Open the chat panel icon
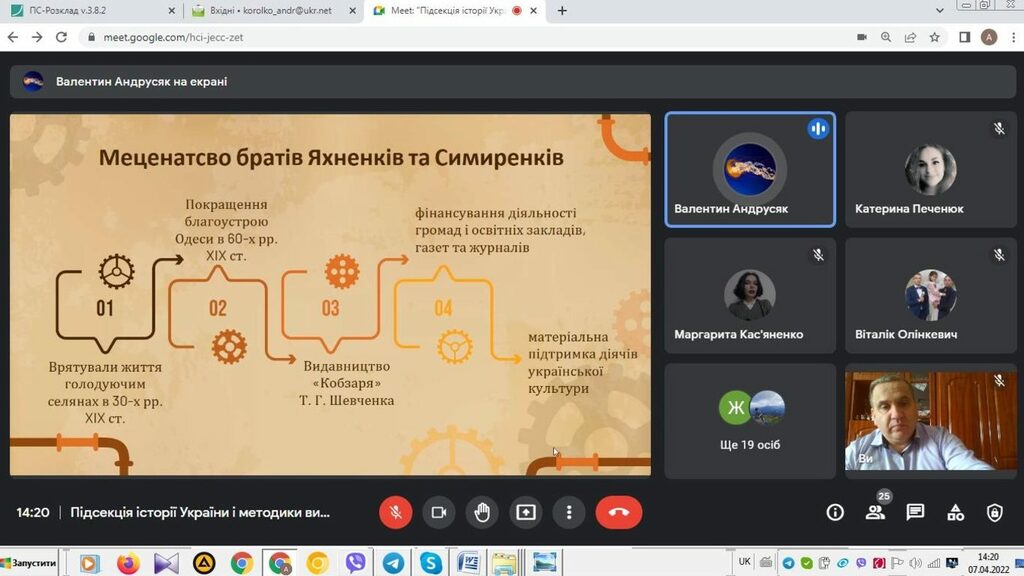Screen dimensions: 1024x576 tap(915, 512)
